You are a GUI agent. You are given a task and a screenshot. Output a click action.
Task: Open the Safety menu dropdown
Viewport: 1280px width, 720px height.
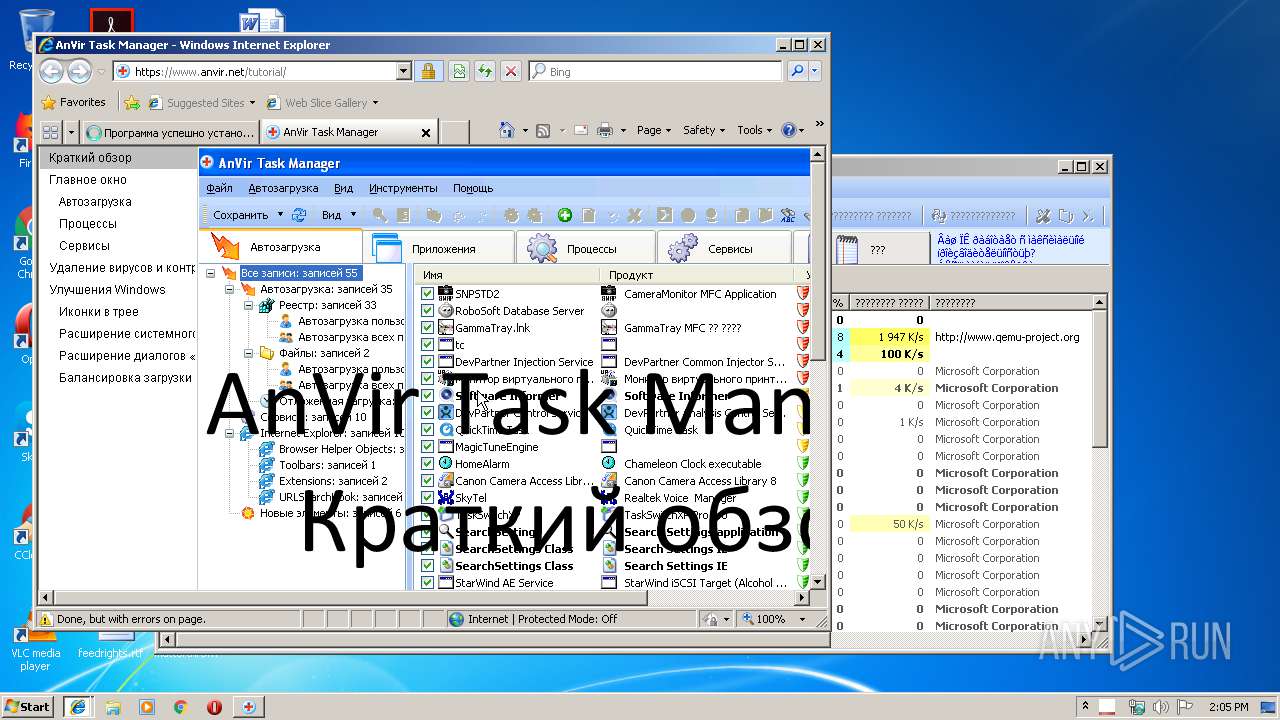(705, 130)
